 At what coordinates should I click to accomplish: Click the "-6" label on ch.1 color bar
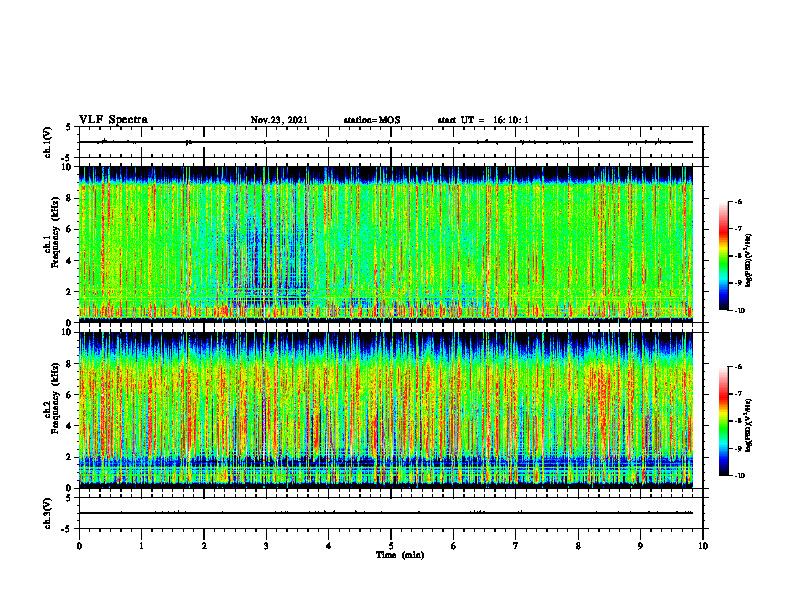pos(738,202)
